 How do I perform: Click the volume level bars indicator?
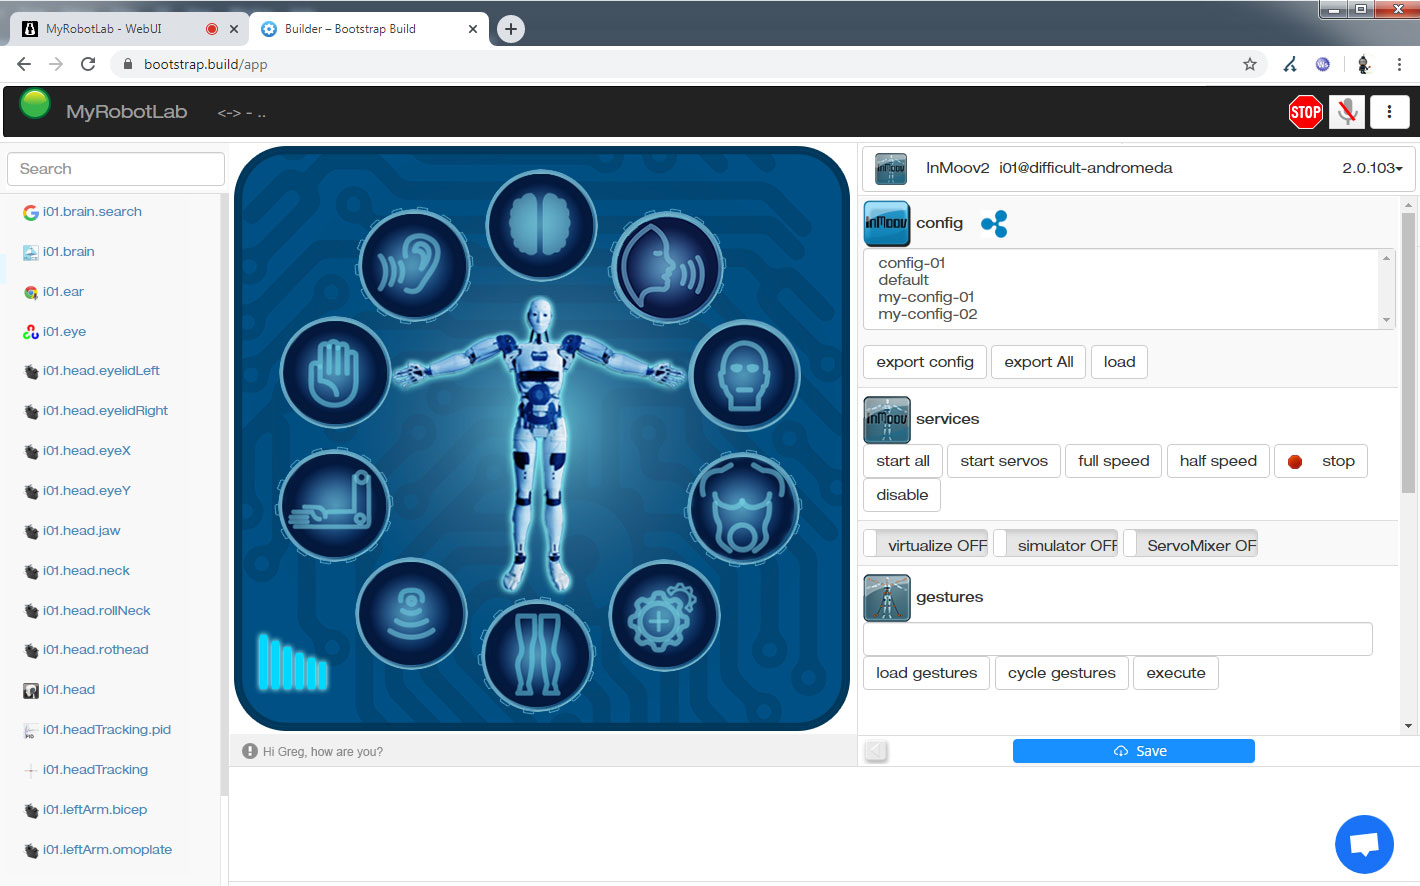point(293,662)
